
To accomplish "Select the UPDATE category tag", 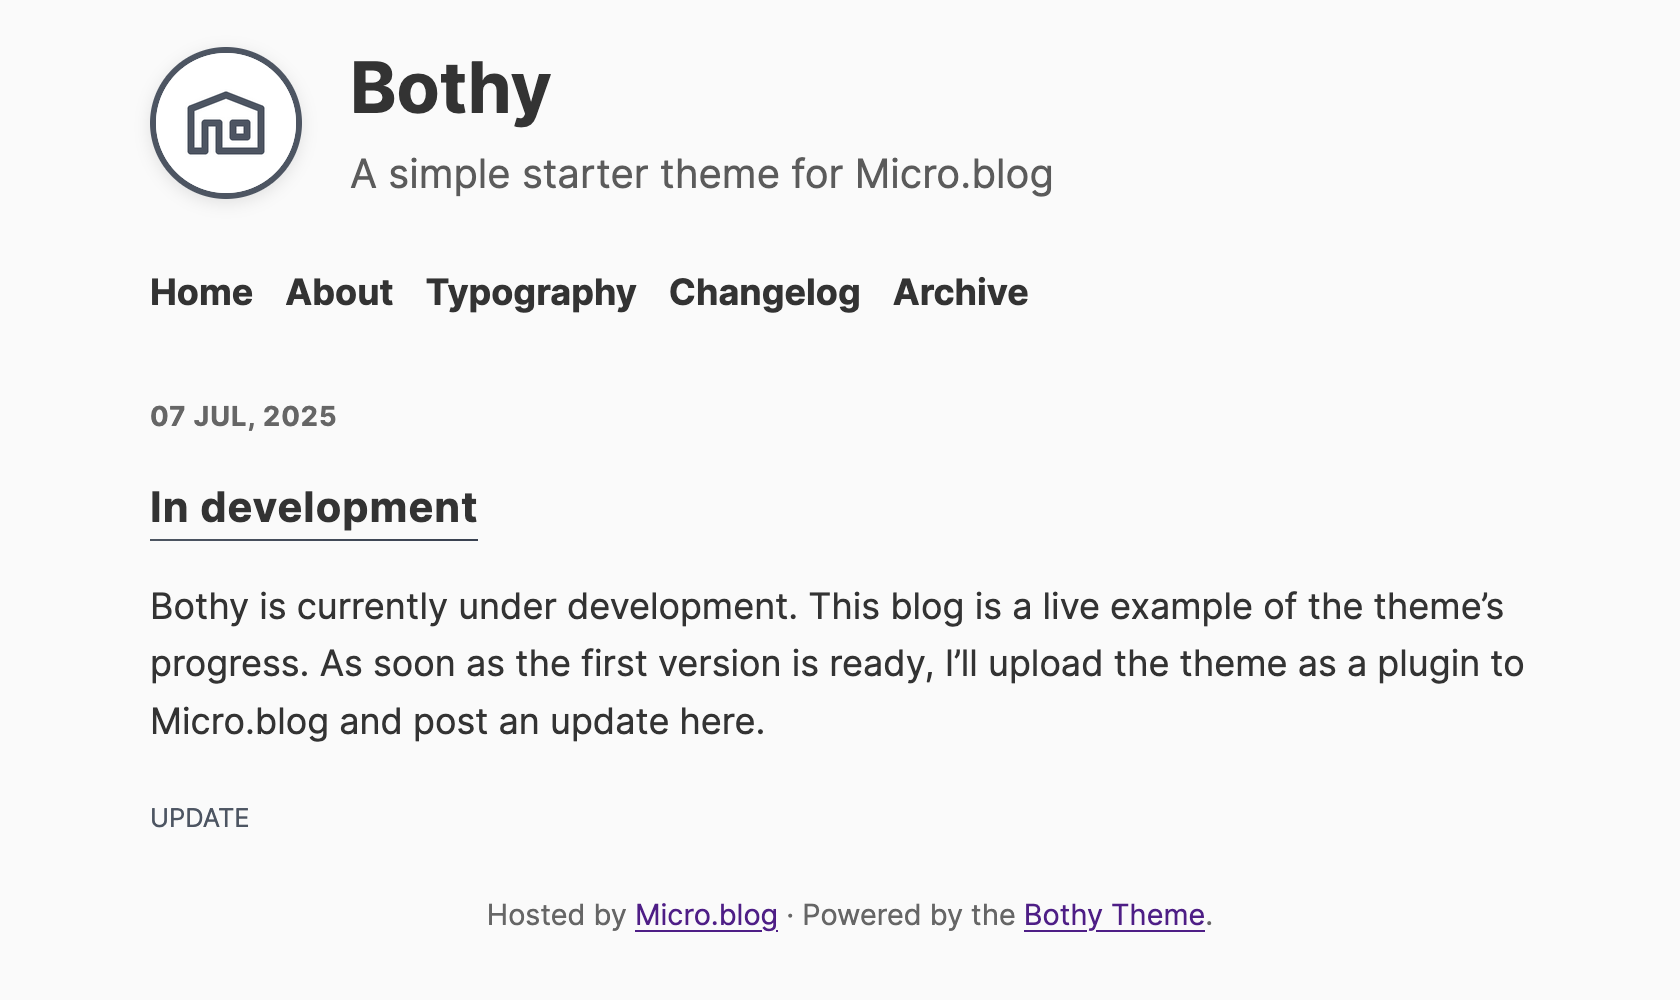I will coord(199,818).
